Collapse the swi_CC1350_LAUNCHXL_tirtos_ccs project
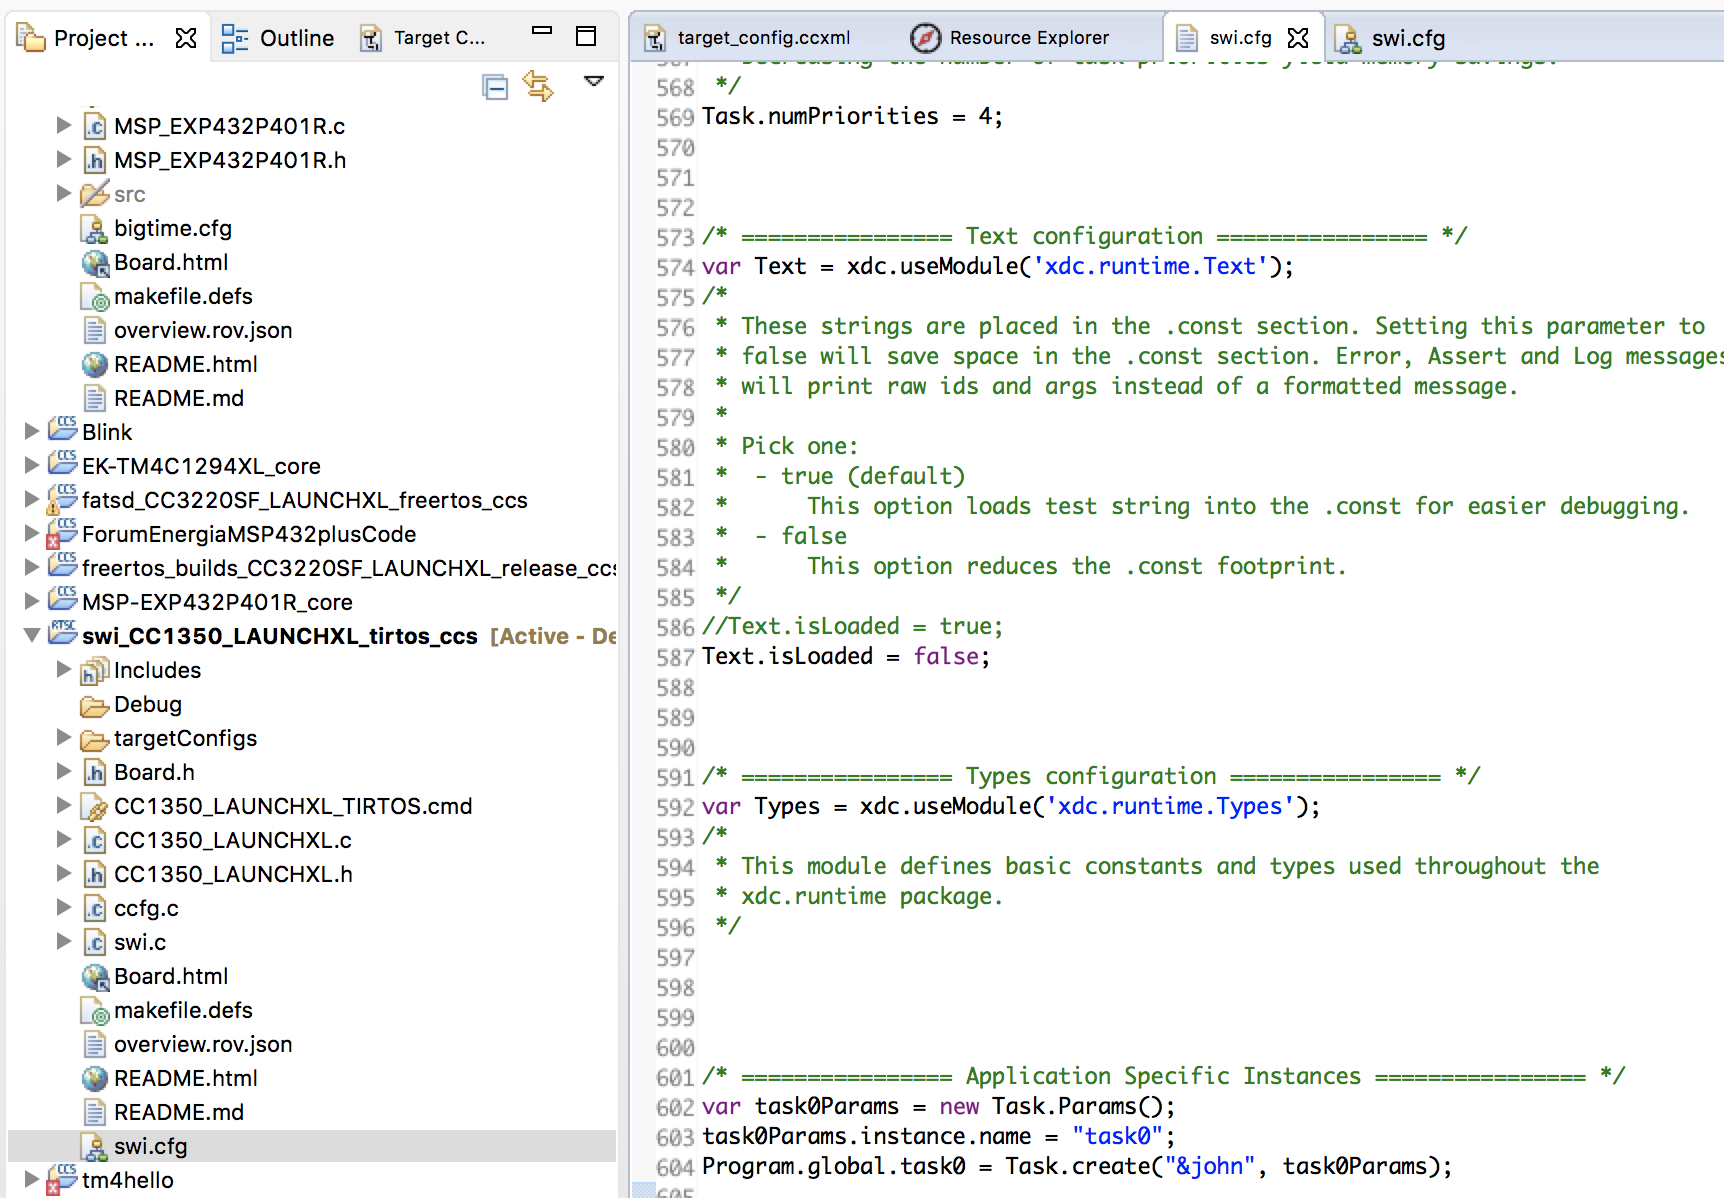1724x1198 pixels. pos(32,635)
